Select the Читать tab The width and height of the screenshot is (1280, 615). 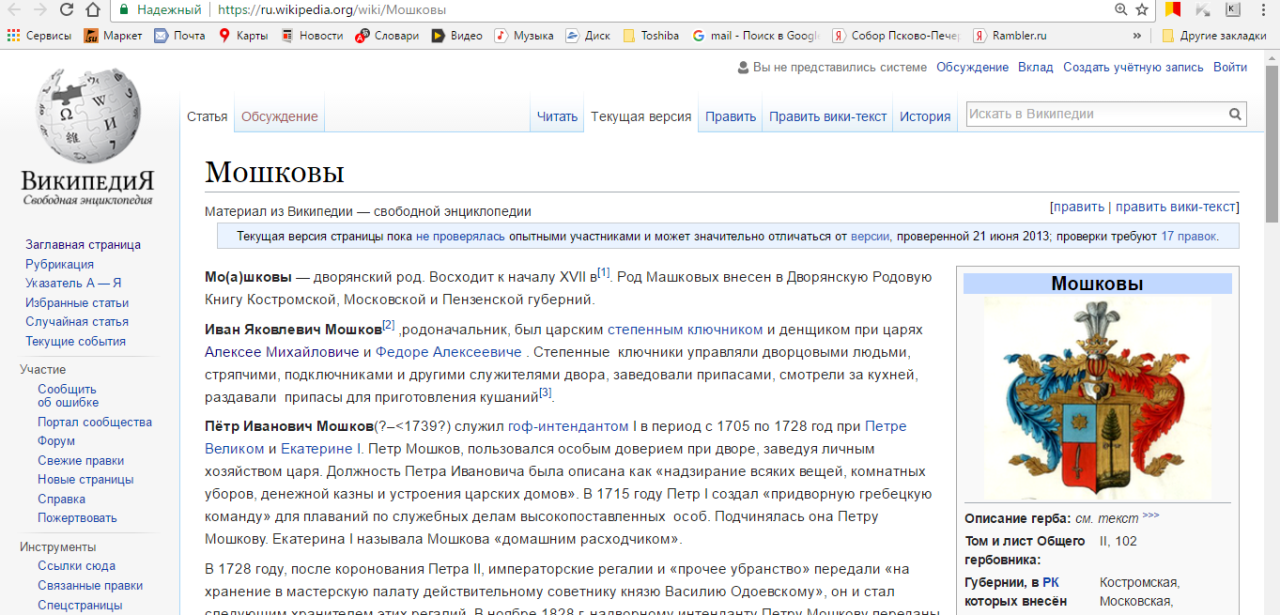coord(557,116)
